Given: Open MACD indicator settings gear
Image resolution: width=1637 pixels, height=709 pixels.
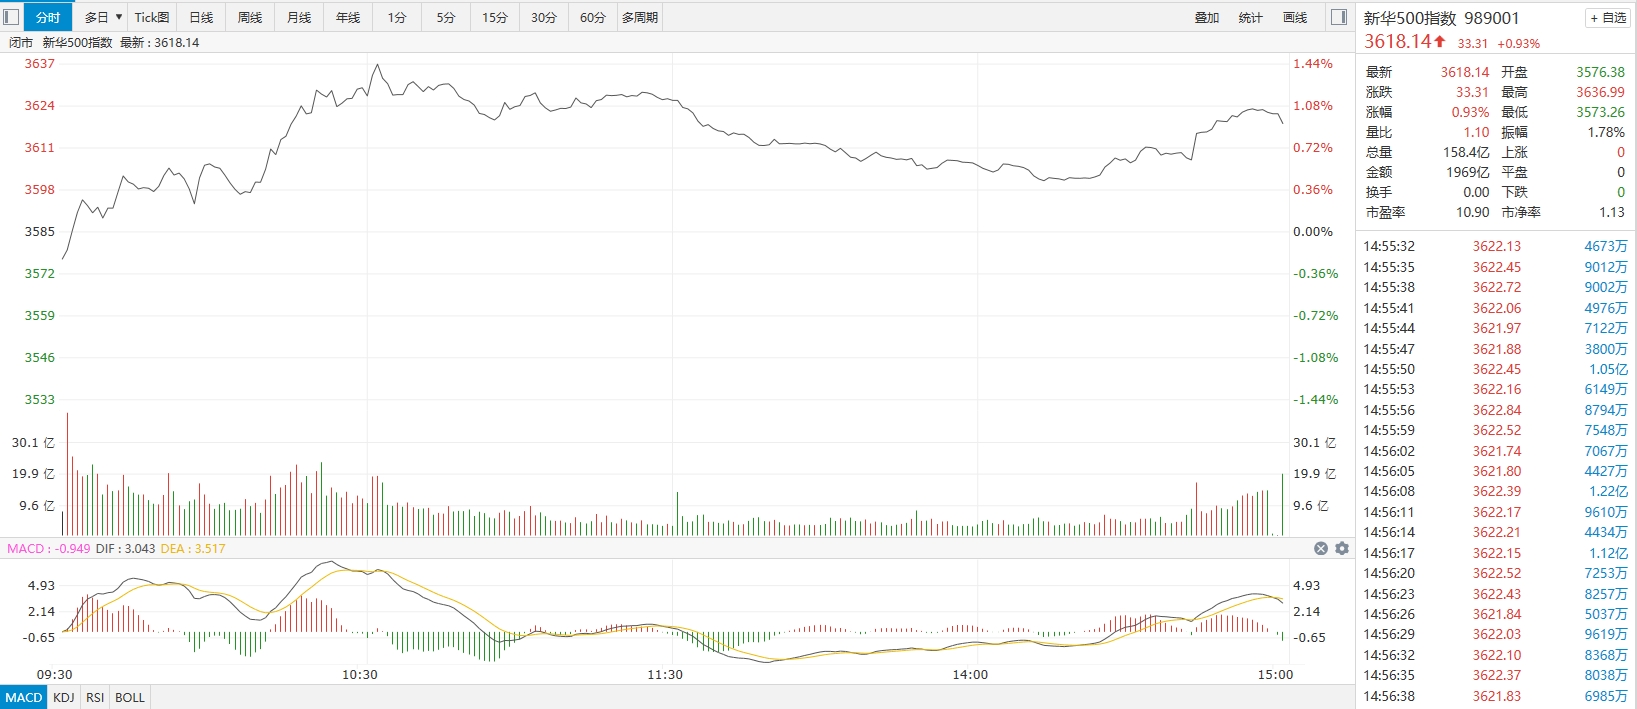Looking at the screenshot, I should click(1342, 549).
